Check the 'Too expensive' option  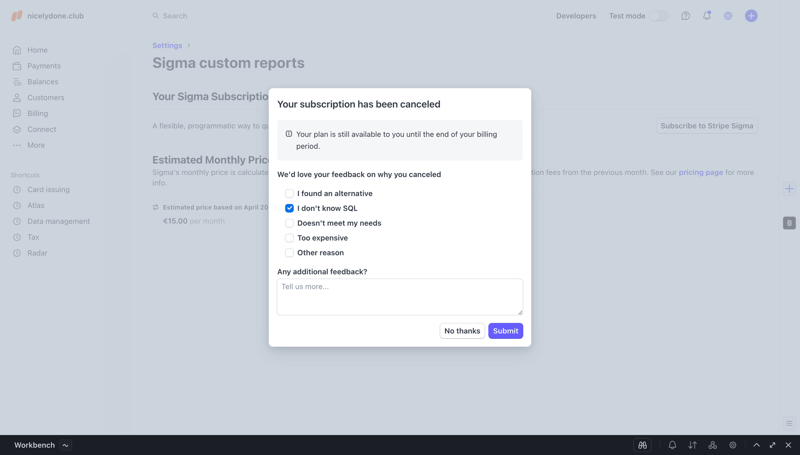(x=289, y=238)
